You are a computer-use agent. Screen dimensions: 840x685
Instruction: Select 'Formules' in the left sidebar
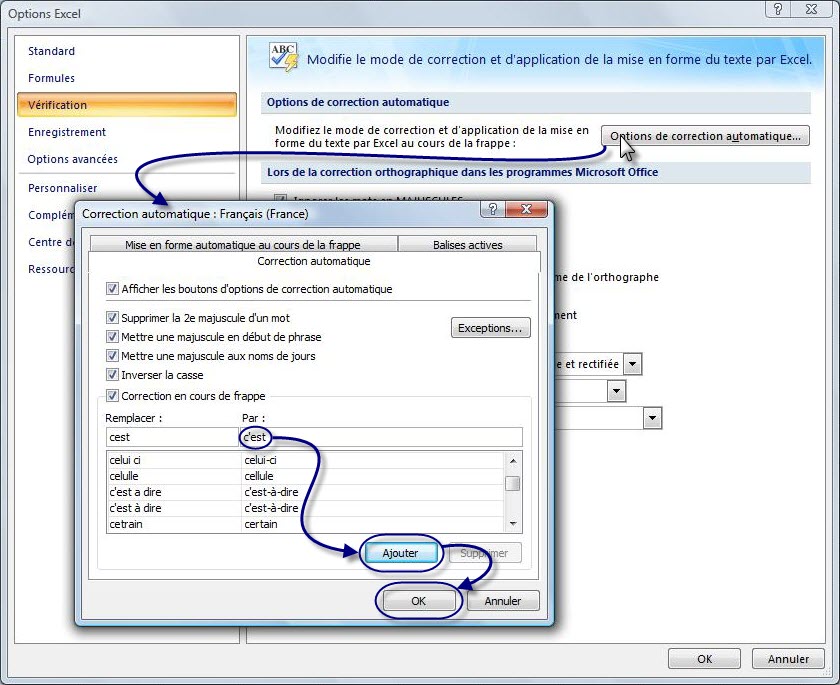51,78
